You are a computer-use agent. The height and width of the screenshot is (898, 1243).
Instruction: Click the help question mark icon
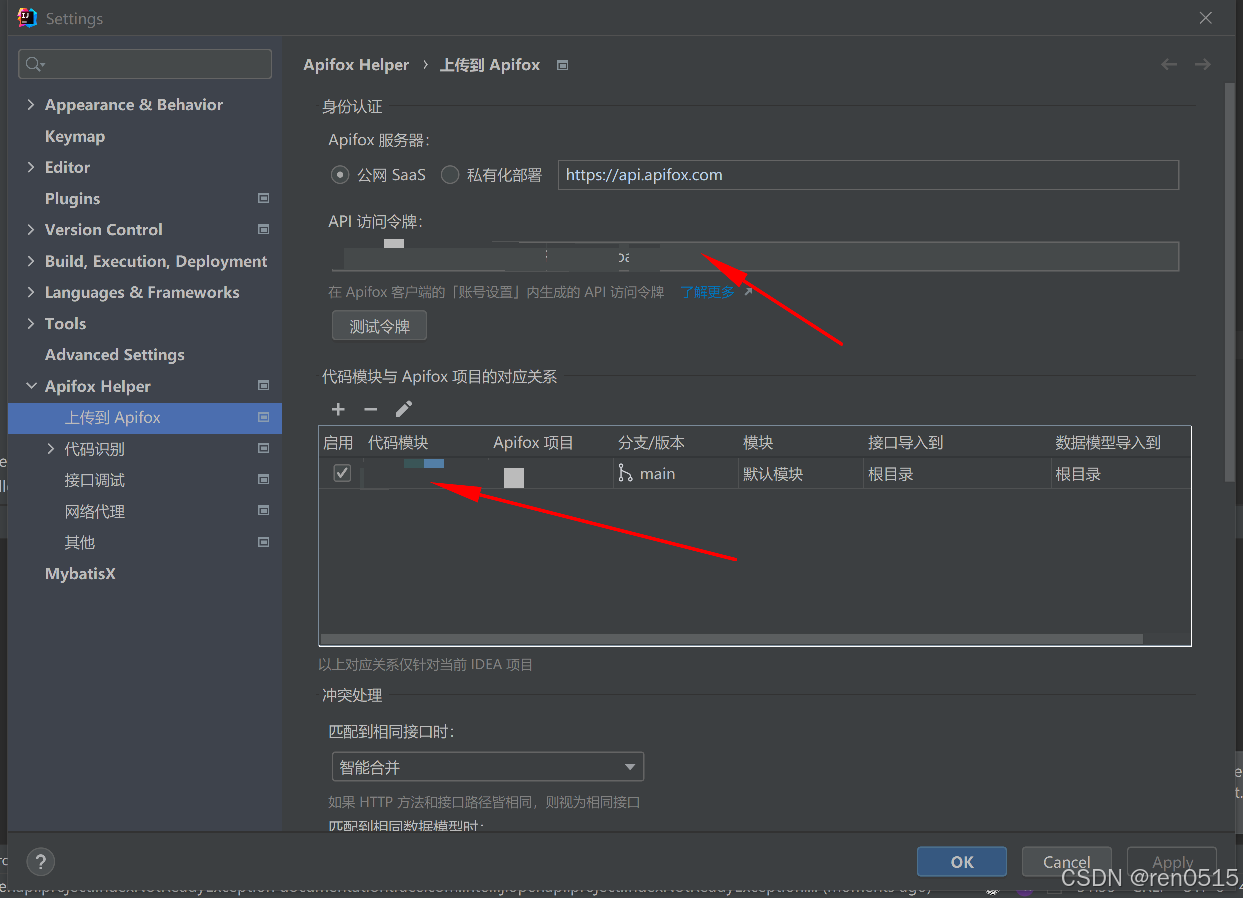click(40, 861)
